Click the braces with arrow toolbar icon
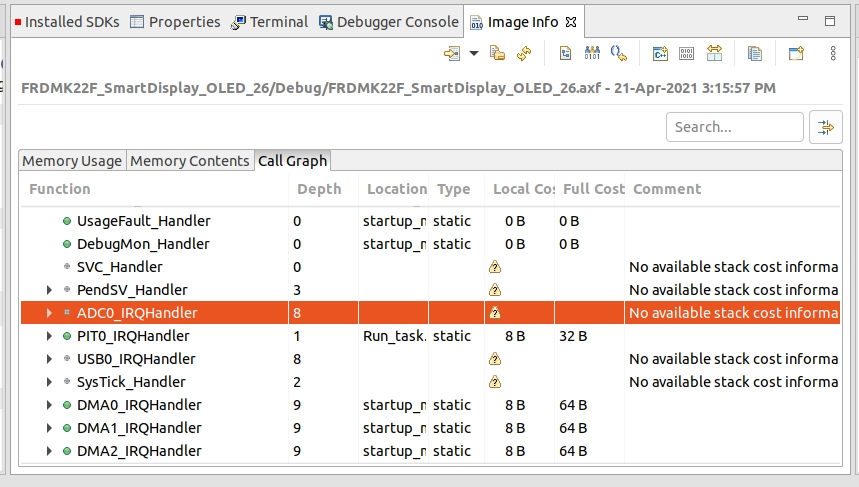This screenshot has height=487, width=859. tap(619, 53)
